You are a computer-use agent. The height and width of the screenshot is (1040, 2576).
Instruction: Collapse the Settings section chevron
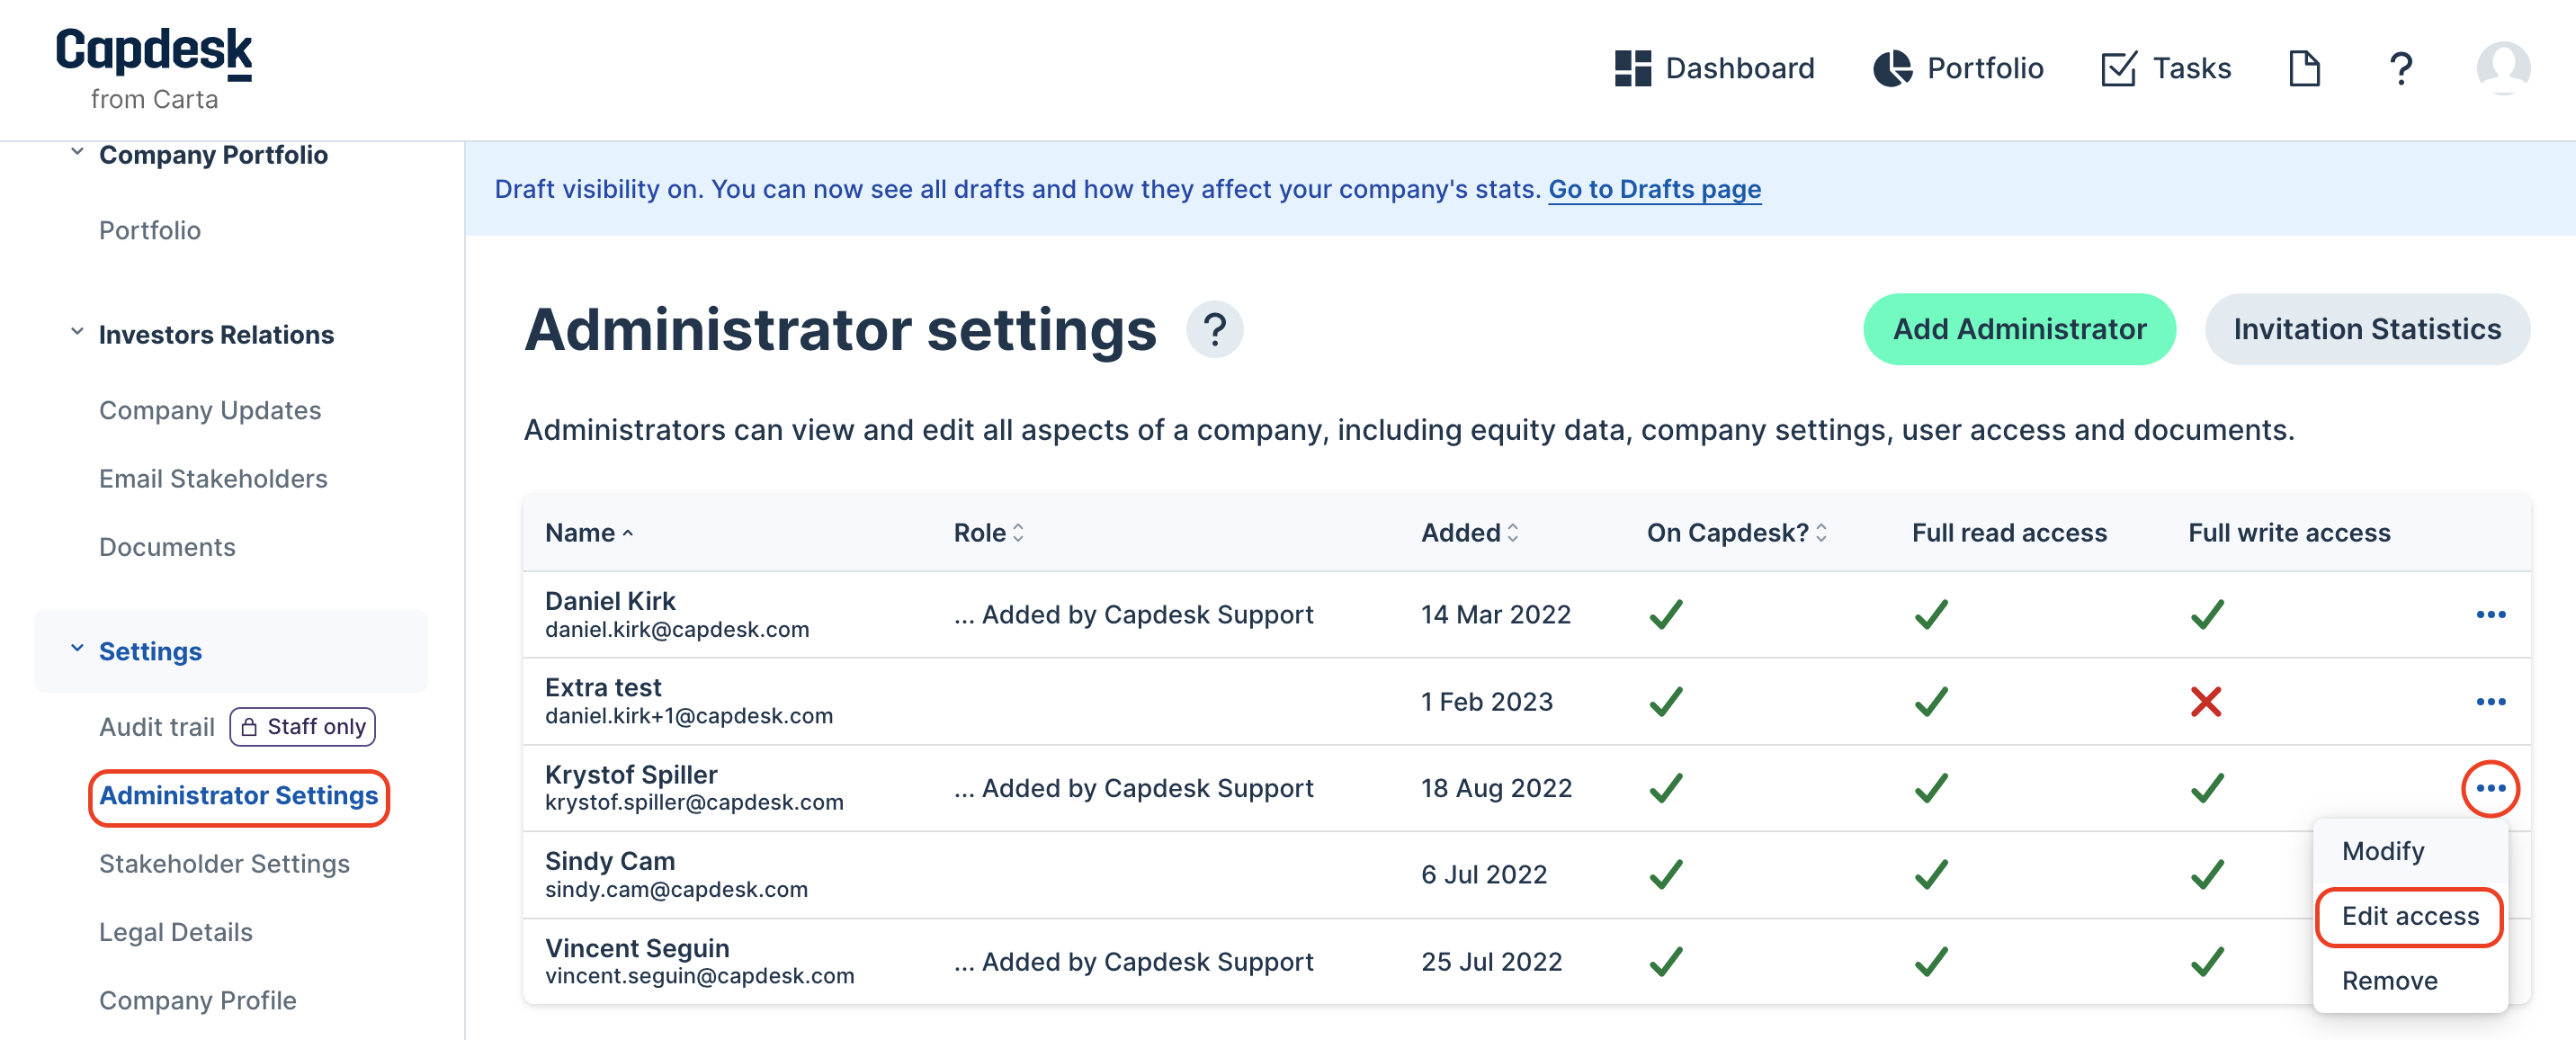pos(77,649)
